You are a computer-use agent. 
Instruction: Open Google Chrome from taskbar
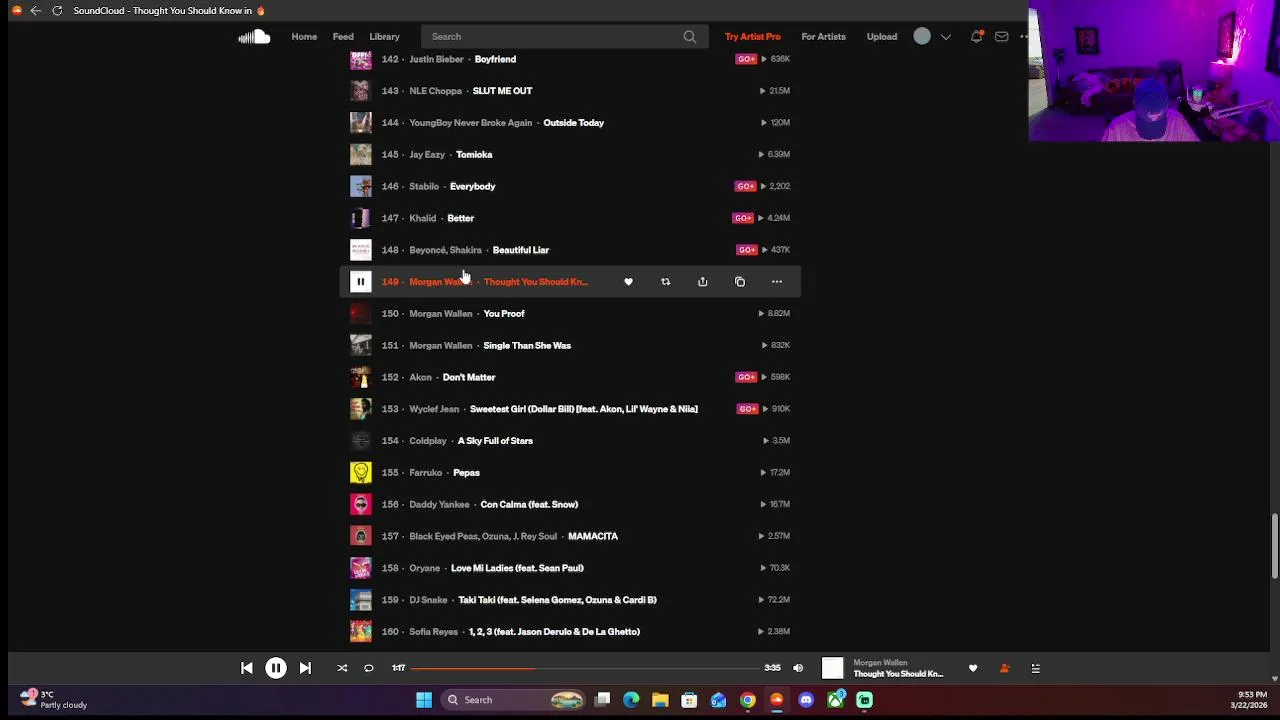[x=747, y=700]
